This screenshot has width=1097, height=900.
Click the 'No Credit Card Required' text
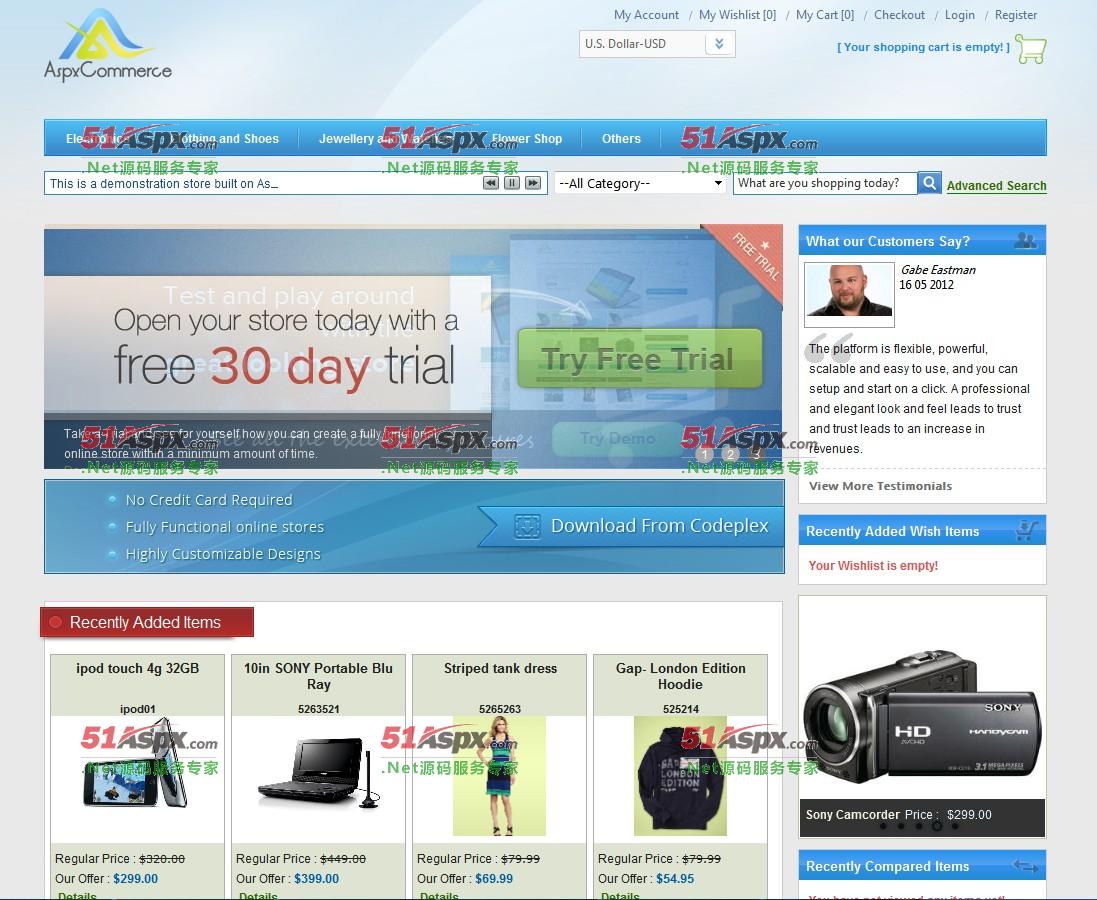tap(209, 500)
